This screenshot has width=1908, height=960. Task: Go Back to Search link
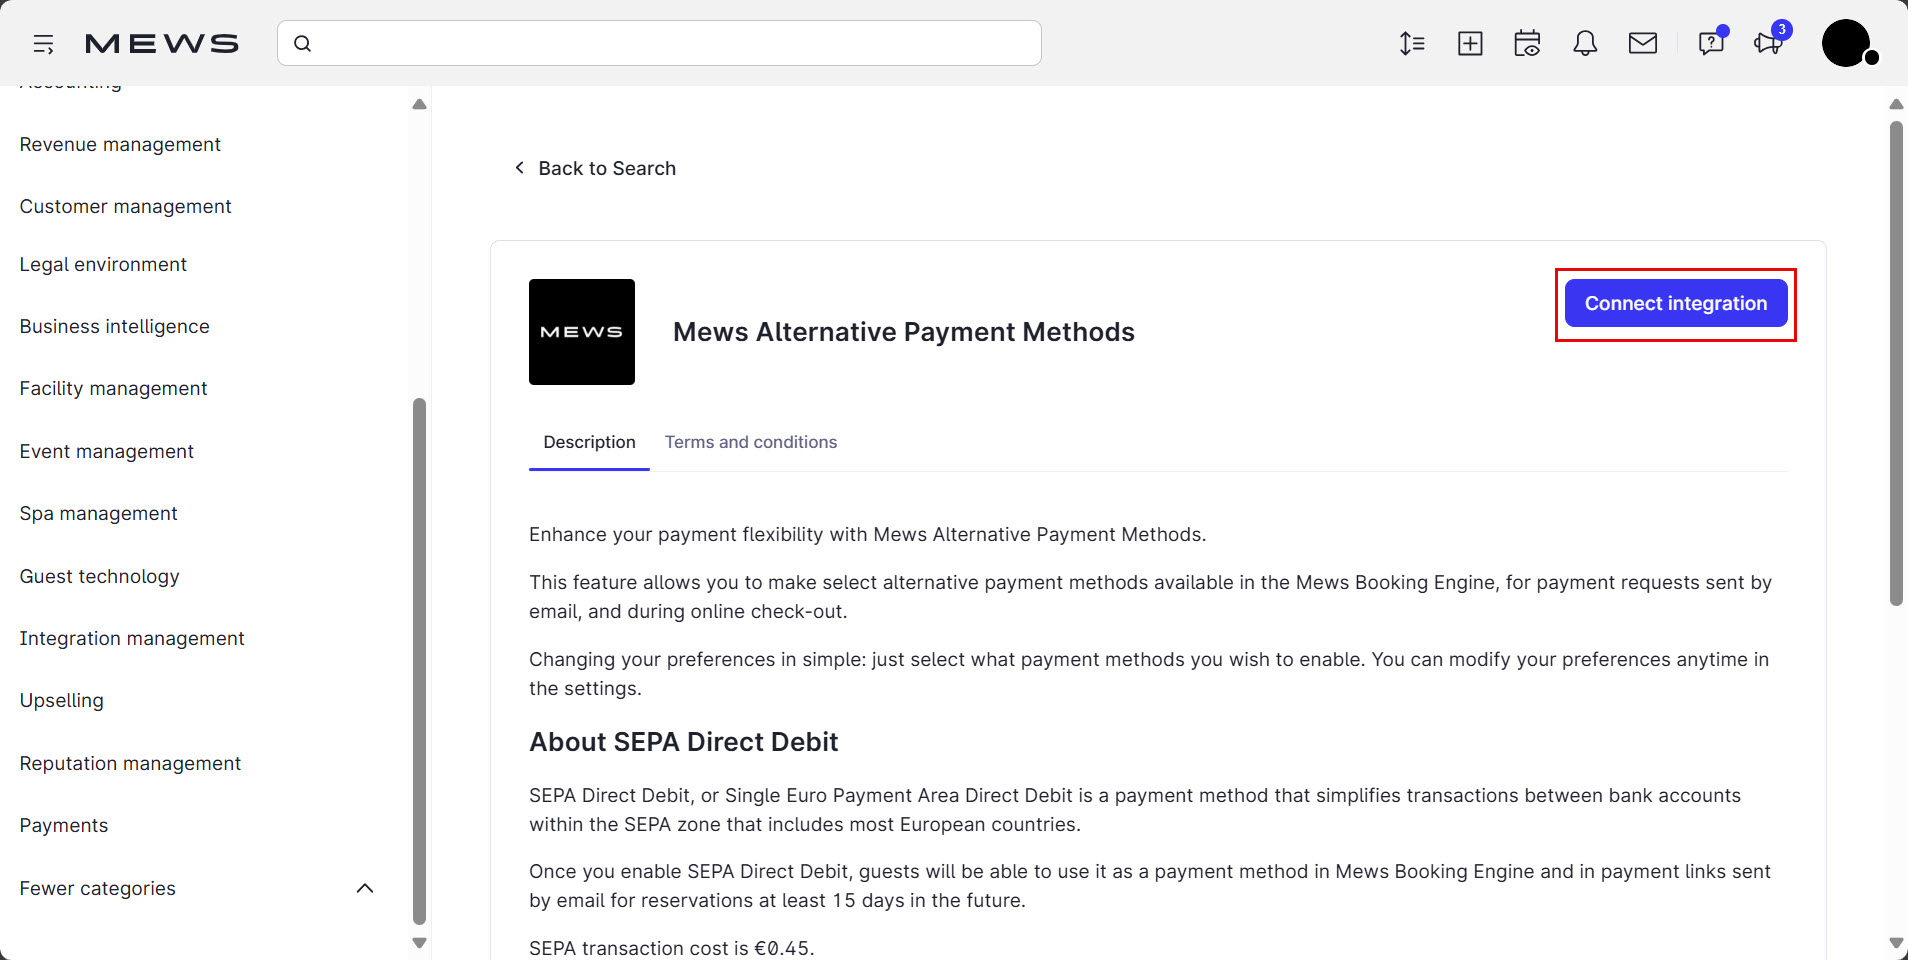click(607, 169)
